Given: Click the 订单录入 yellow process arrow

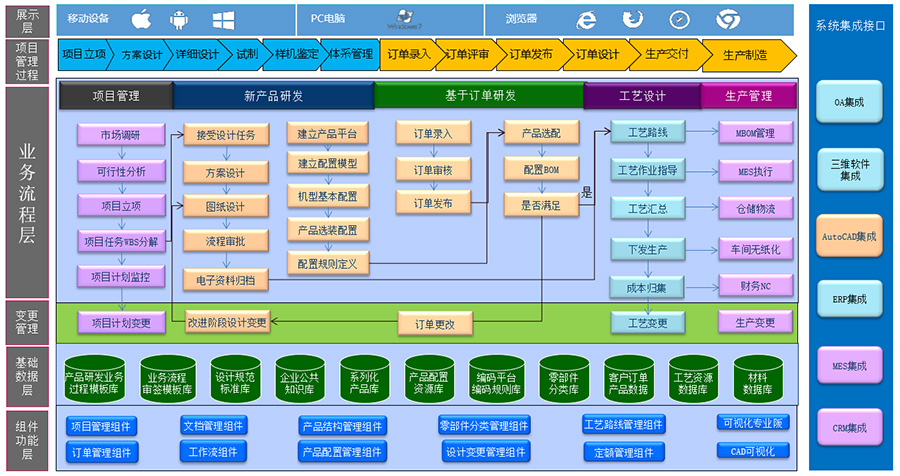Looking at the screenshot, I should coord(408,55).
